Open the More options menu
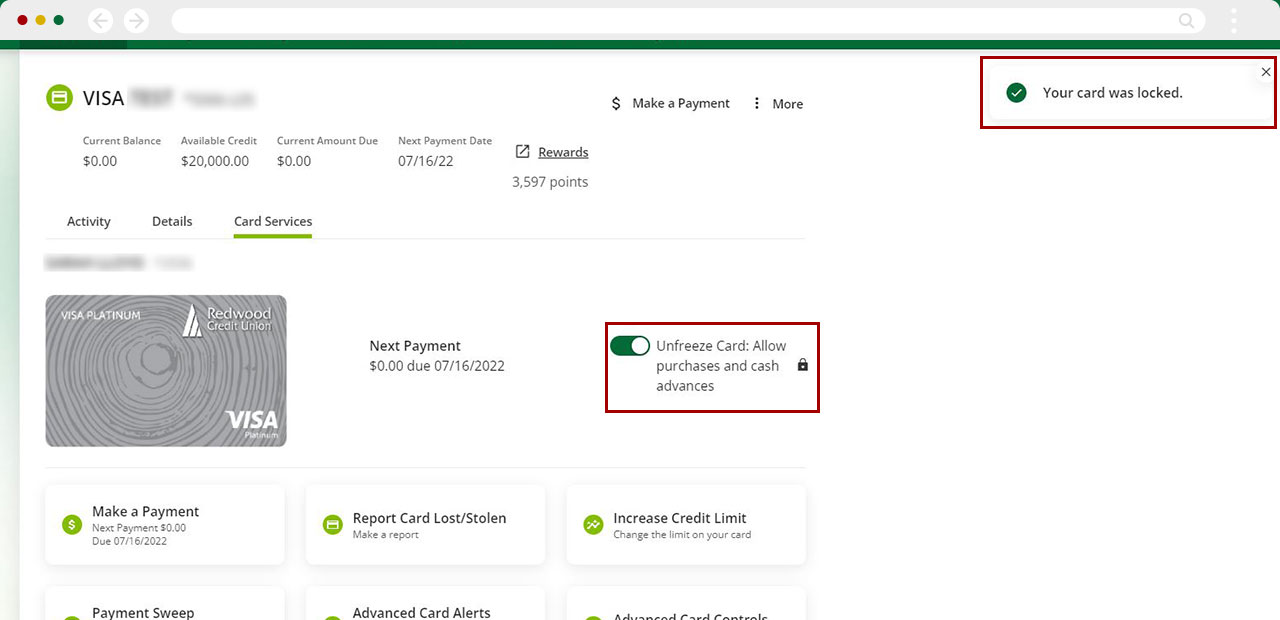 778,104
